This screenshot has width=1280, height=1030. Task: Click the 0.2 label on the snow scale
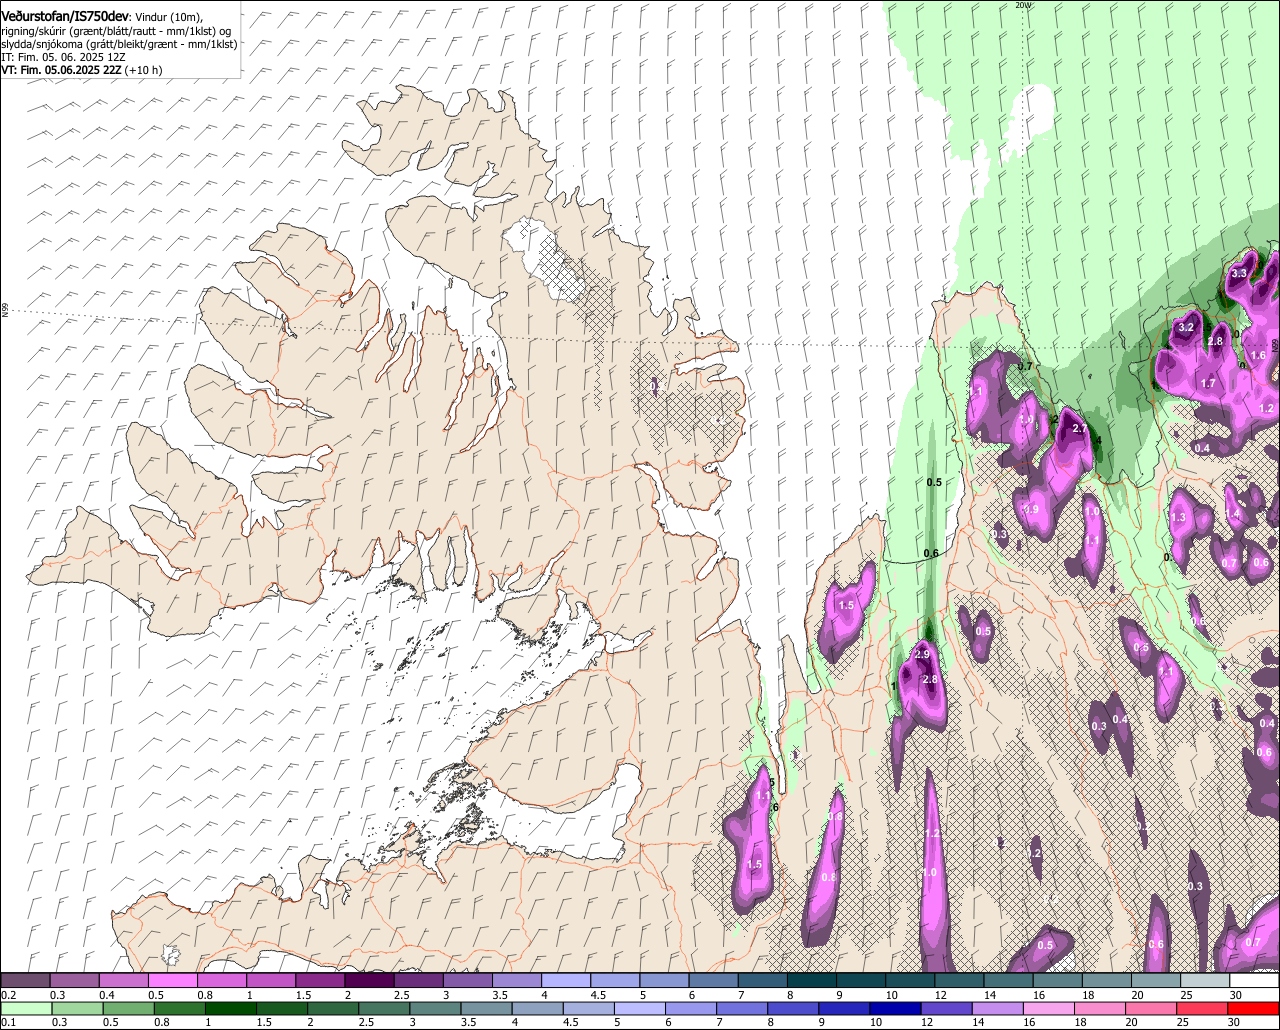[8, 995]
